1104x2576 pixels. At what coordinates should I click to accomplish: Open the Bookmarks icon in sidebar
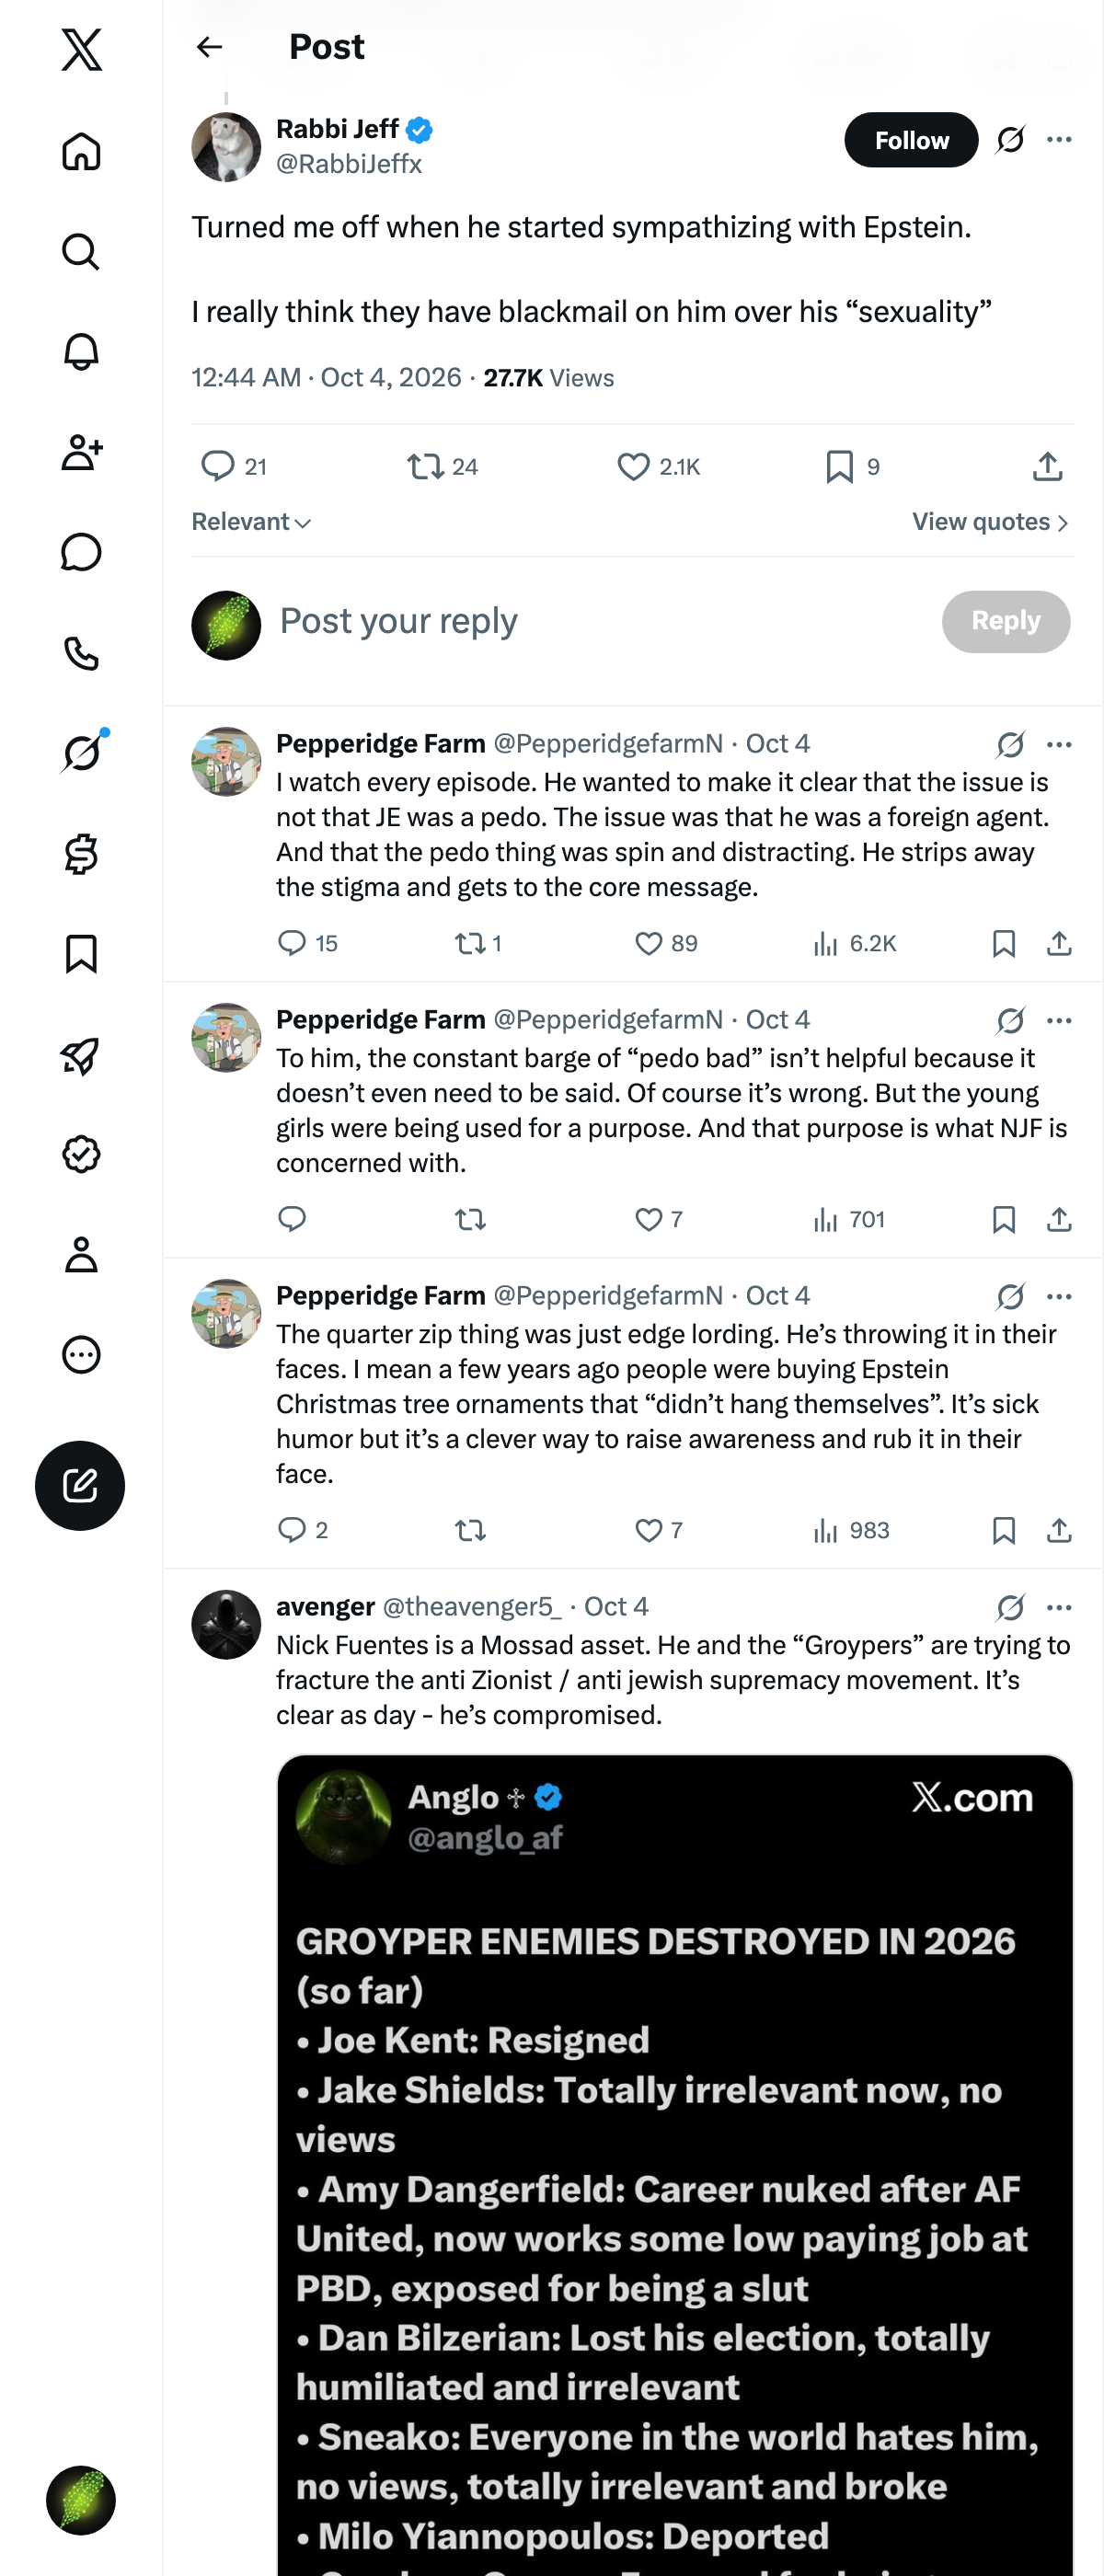click(x=81, y=954)
